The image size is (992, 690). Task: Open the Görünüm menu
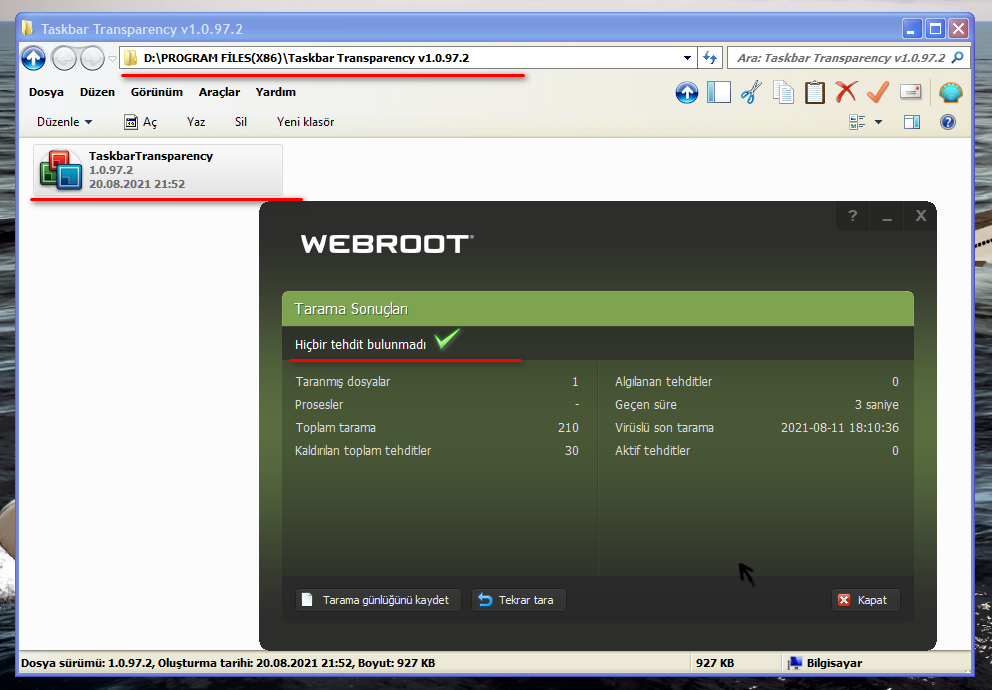pos(157,92)
